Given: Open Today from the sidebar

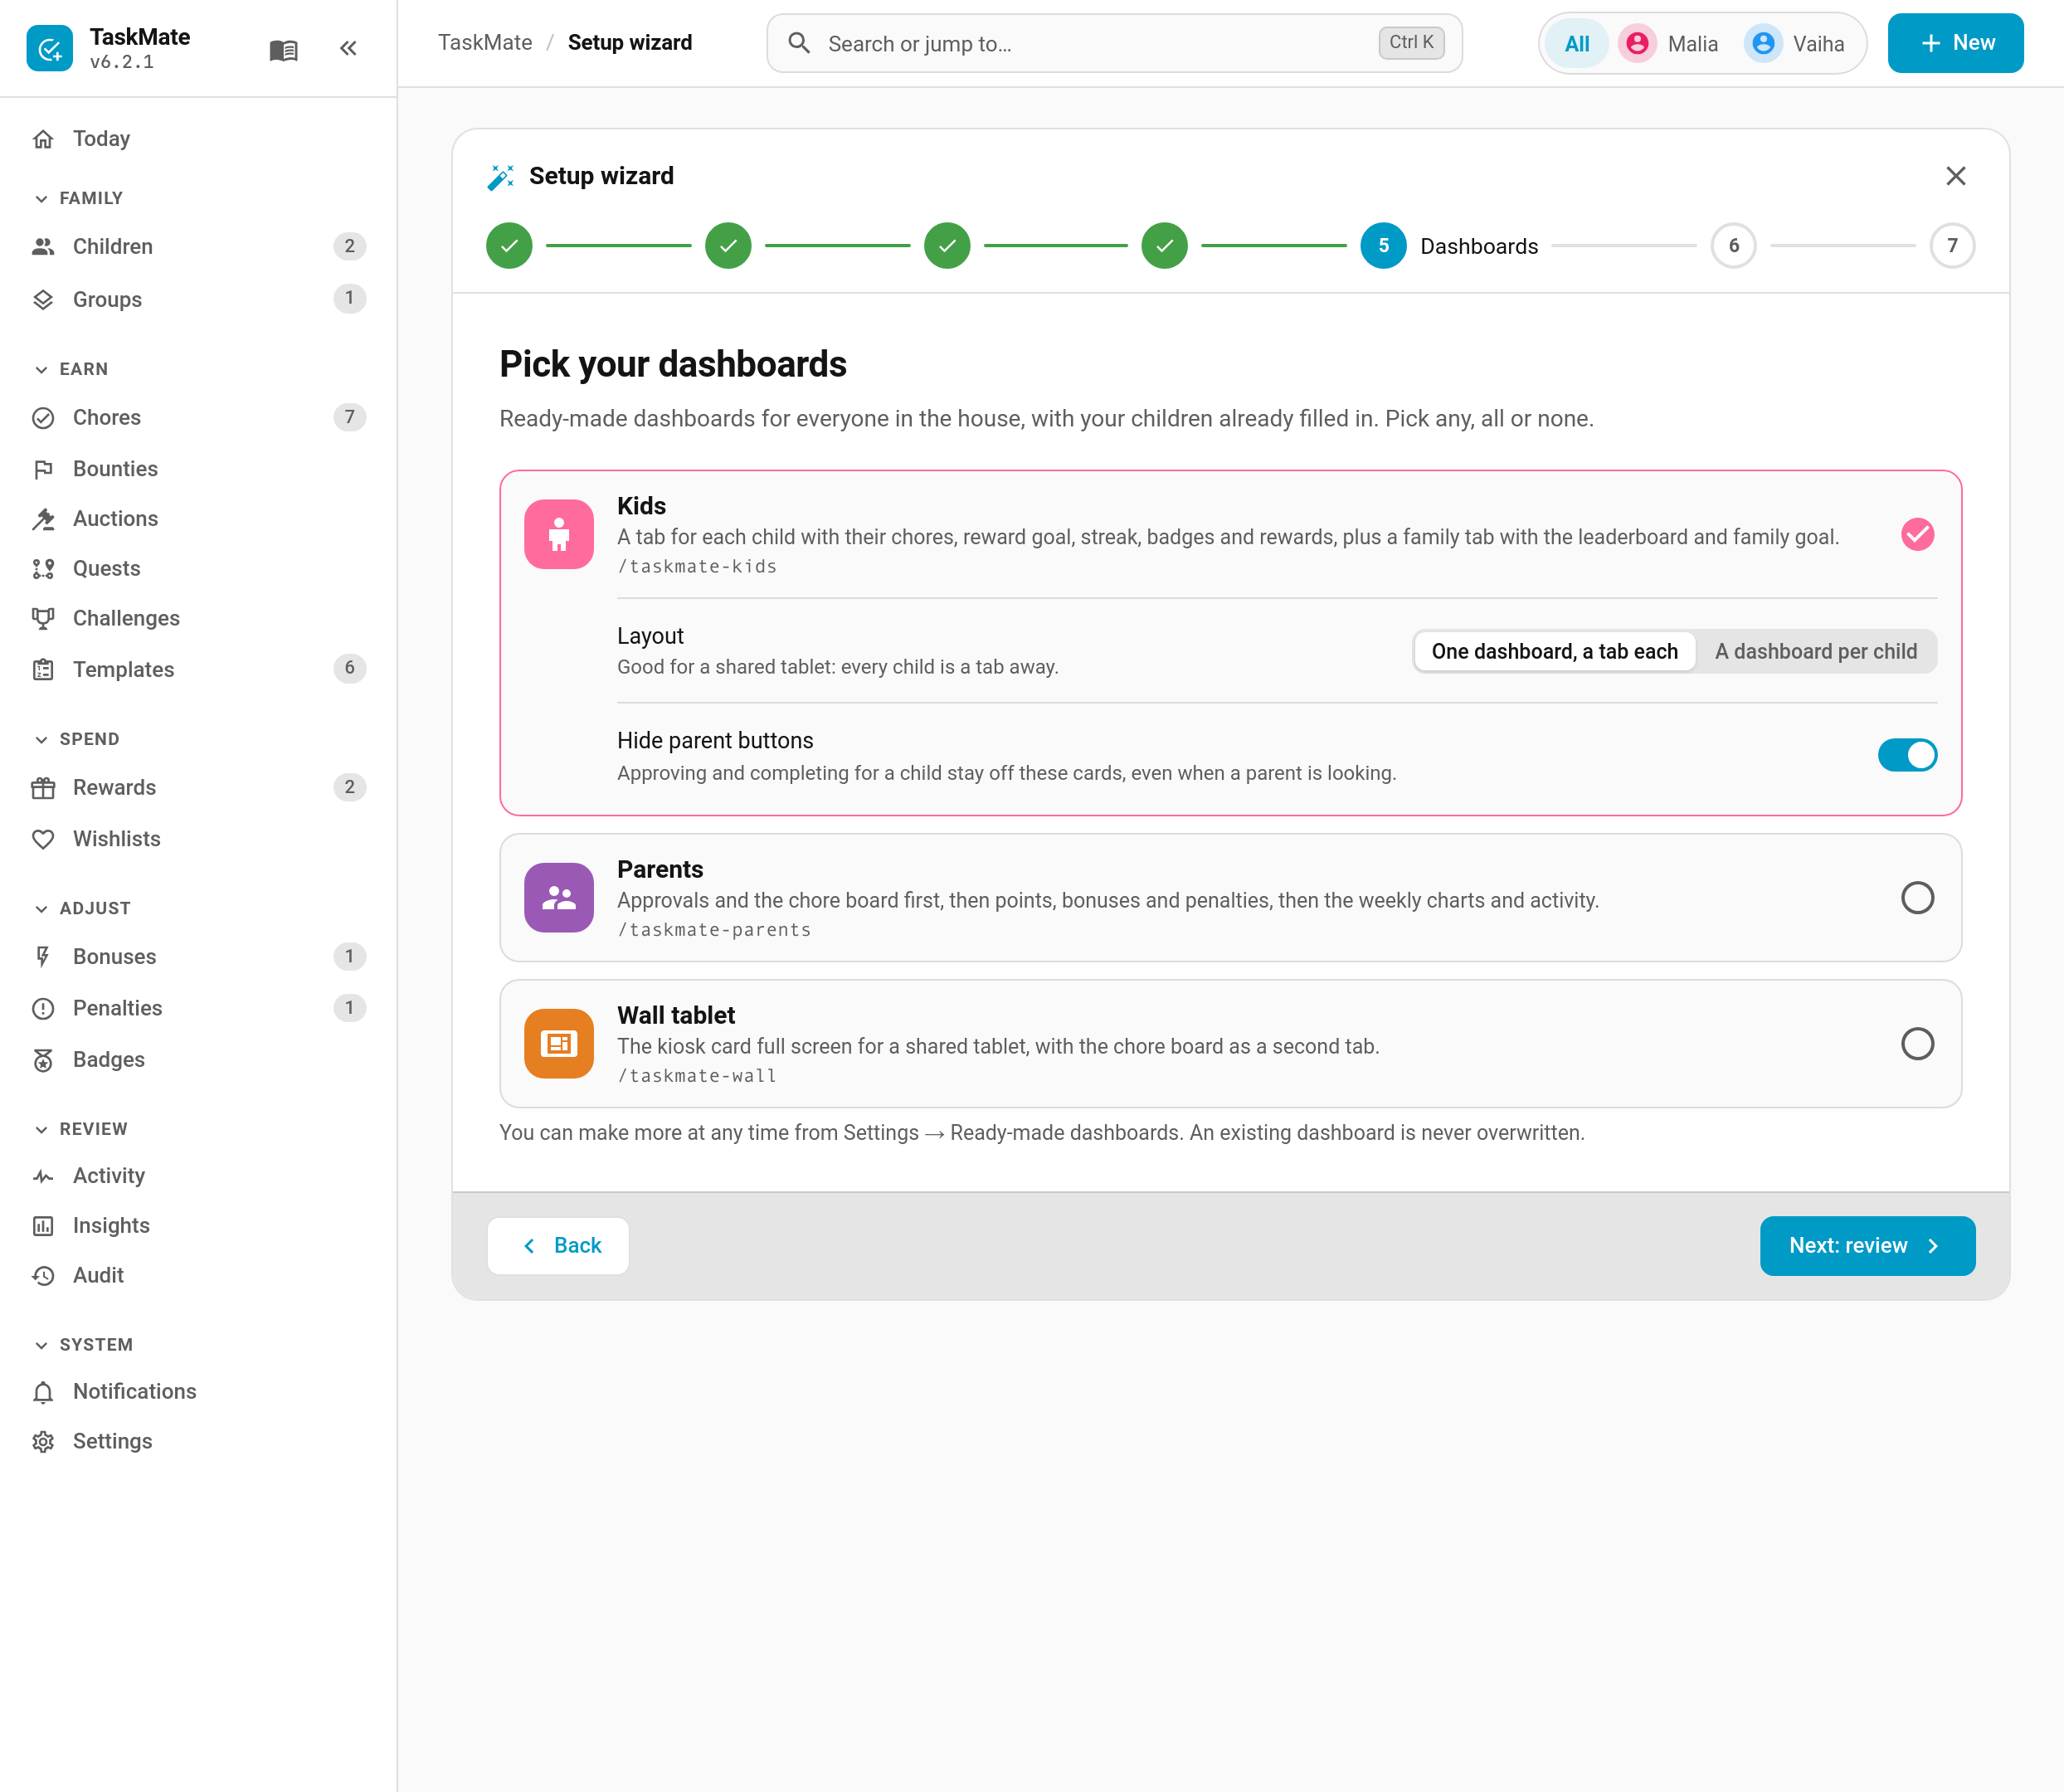Looking at the screenshot, I should point(198,139).
